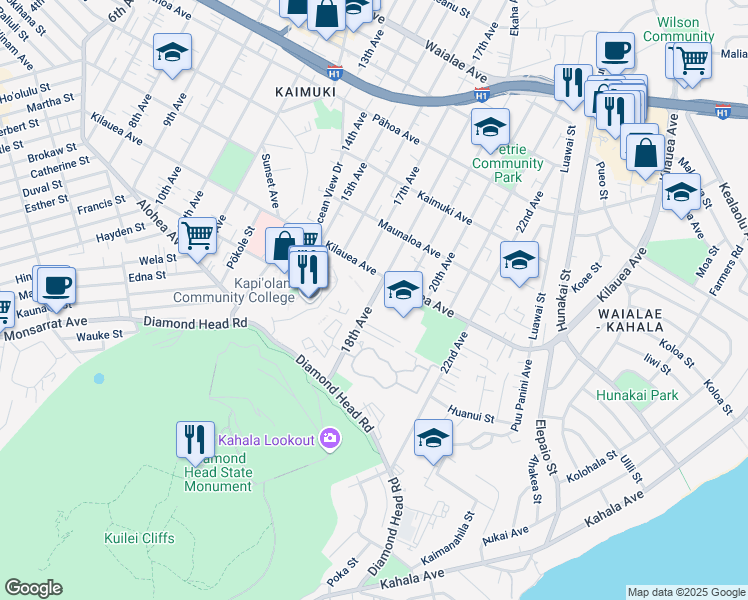This screenshot has width=748, height=600.
Task: Select the Petrie Community Park label
Action: (508, 163)
